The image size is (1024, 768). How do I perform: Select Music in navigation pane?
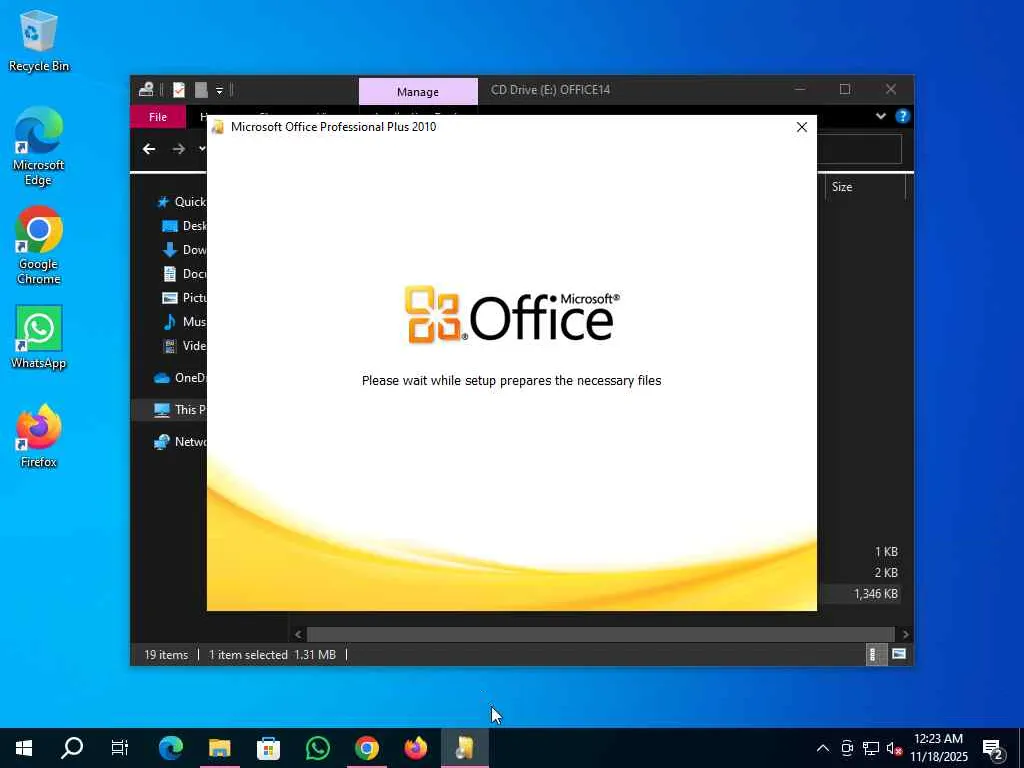point(184,322)
